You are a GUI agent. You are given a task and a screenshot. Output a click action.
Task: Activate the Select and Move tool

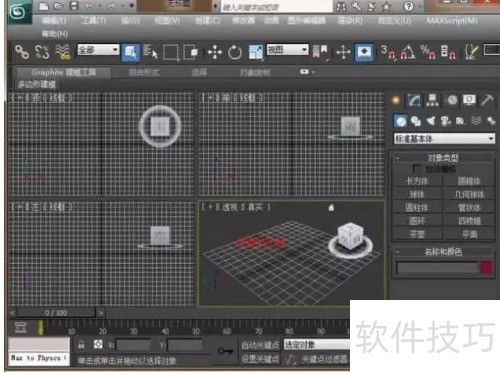pyautogui.click(x=215, y=52)
